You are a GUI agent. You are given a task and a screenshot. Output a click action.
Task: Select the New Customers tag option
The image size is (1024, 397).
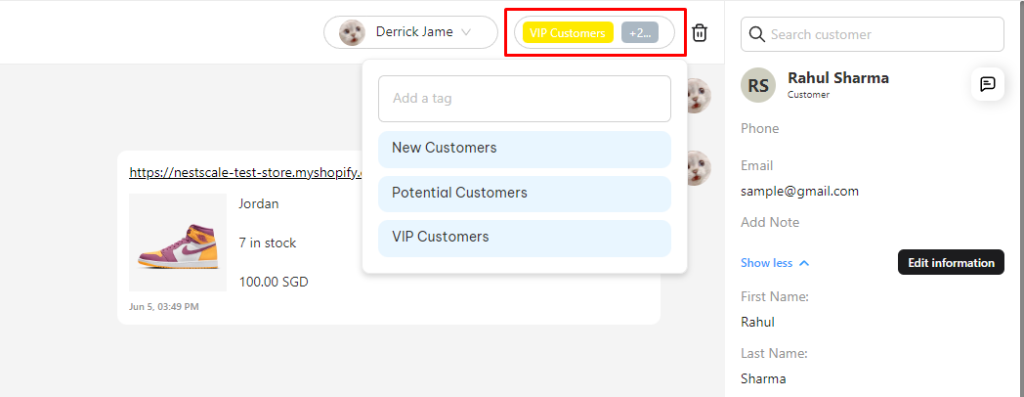(524, 149)
